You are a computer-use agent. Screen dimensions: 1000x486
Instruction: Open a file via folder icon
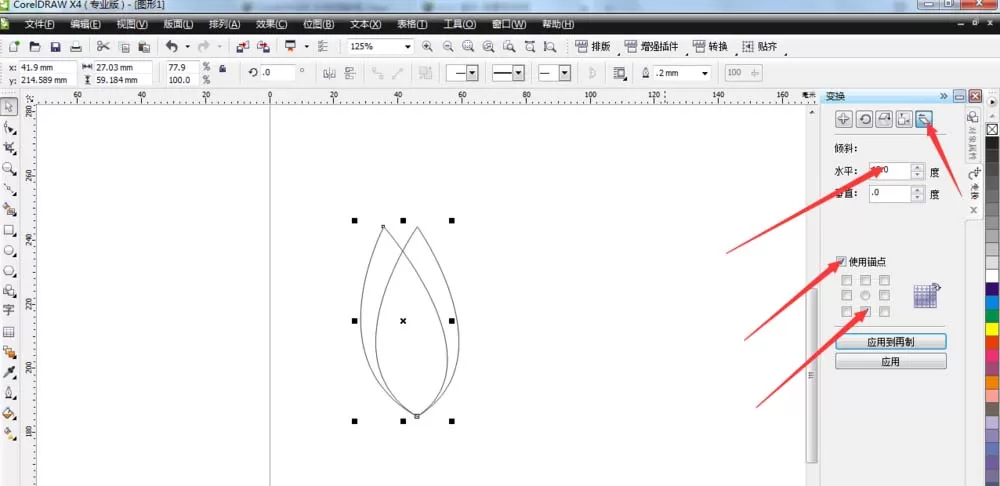35,47
